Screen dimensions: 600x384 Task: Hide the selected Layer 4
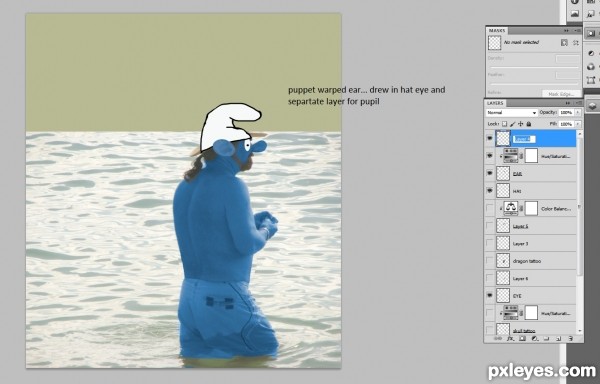490,138
